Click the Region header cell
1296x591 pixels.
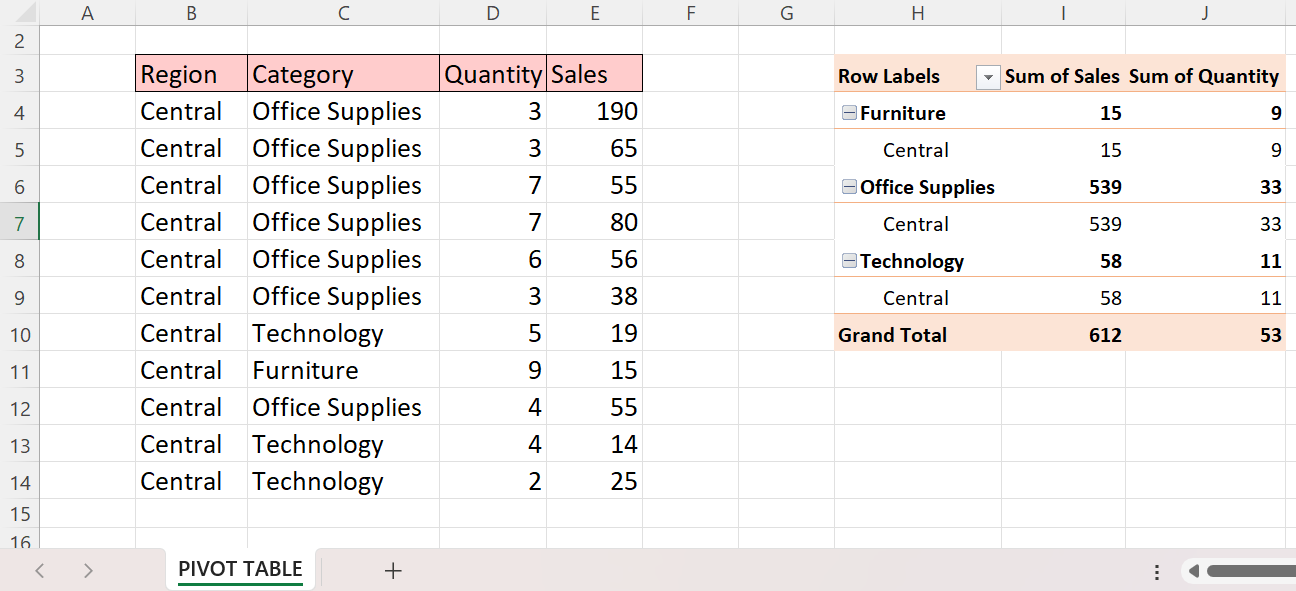coord(191,74)
